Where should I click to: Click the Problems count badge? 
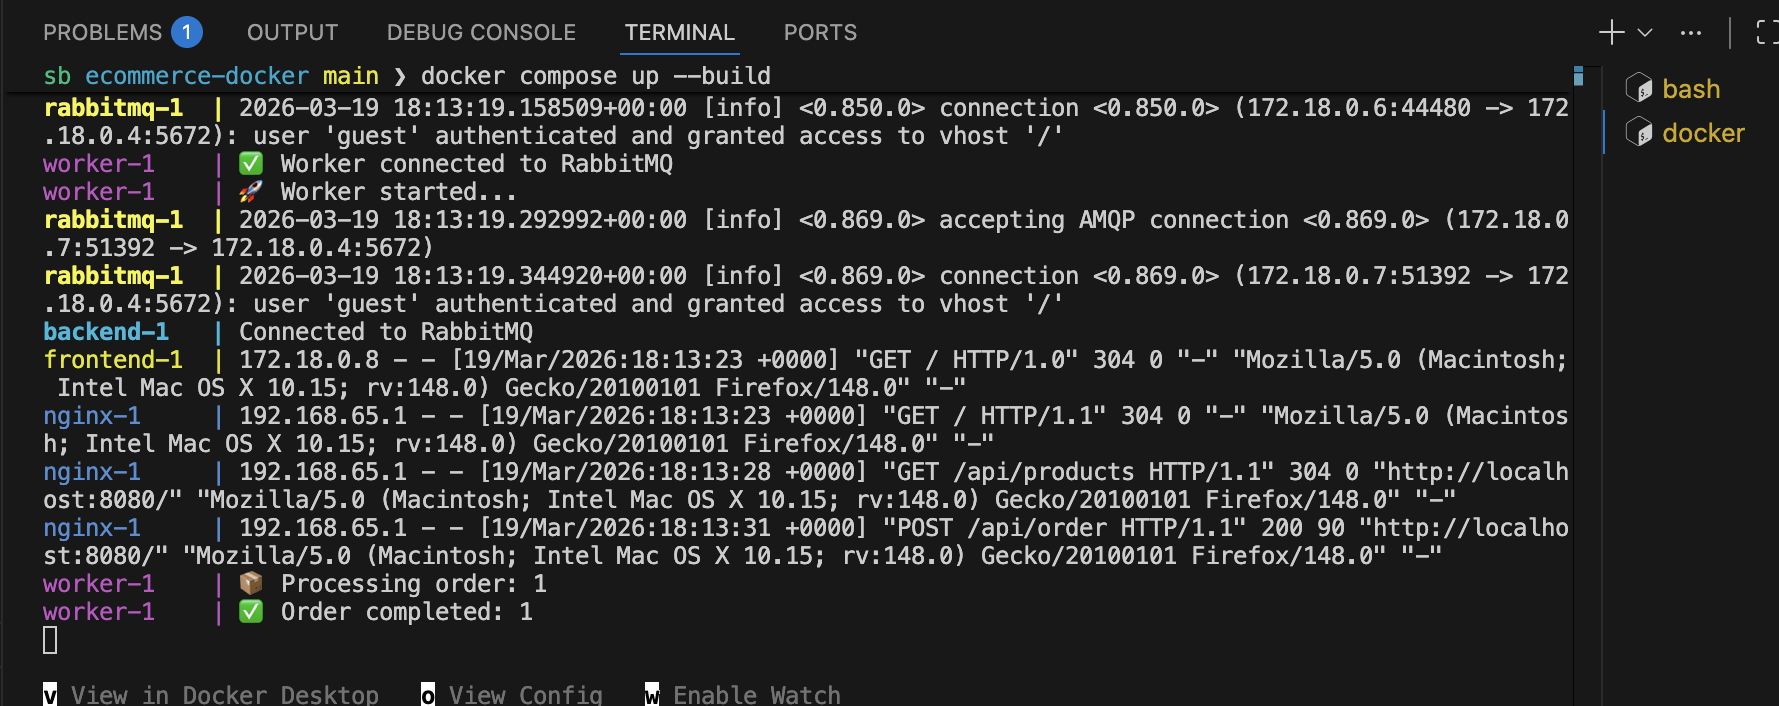[187, 33]
